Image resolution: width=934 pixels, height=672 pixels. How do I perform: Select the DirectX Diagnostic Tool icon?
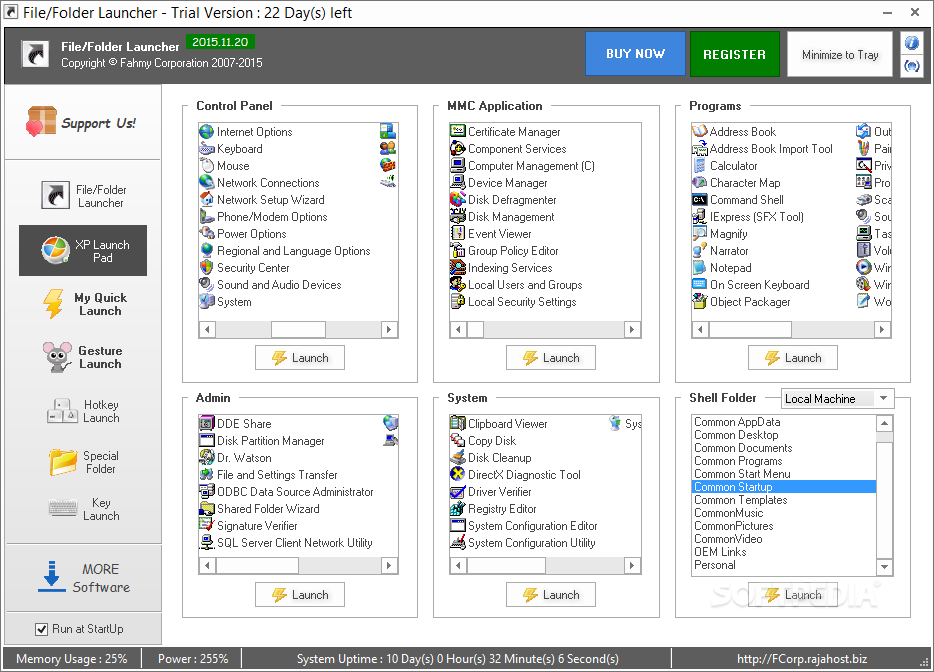pyautogui.click(x=457, y=474)
